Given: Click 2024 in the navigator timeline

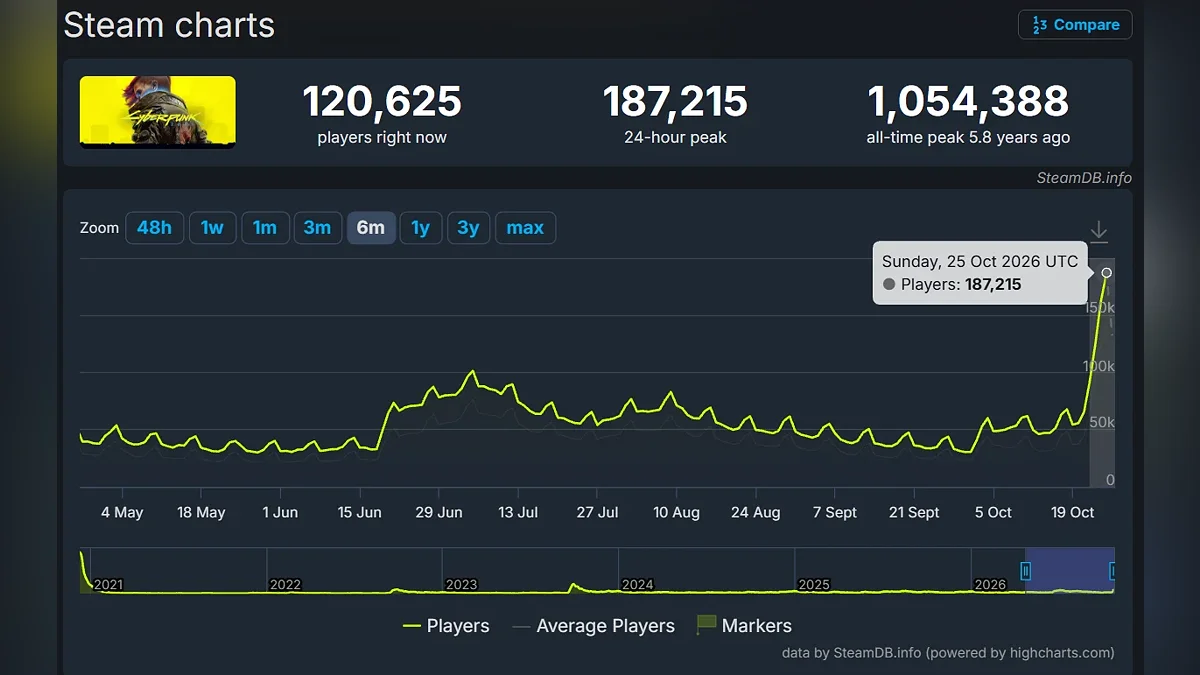Looking at the screenshot, I should pos(638,584).
